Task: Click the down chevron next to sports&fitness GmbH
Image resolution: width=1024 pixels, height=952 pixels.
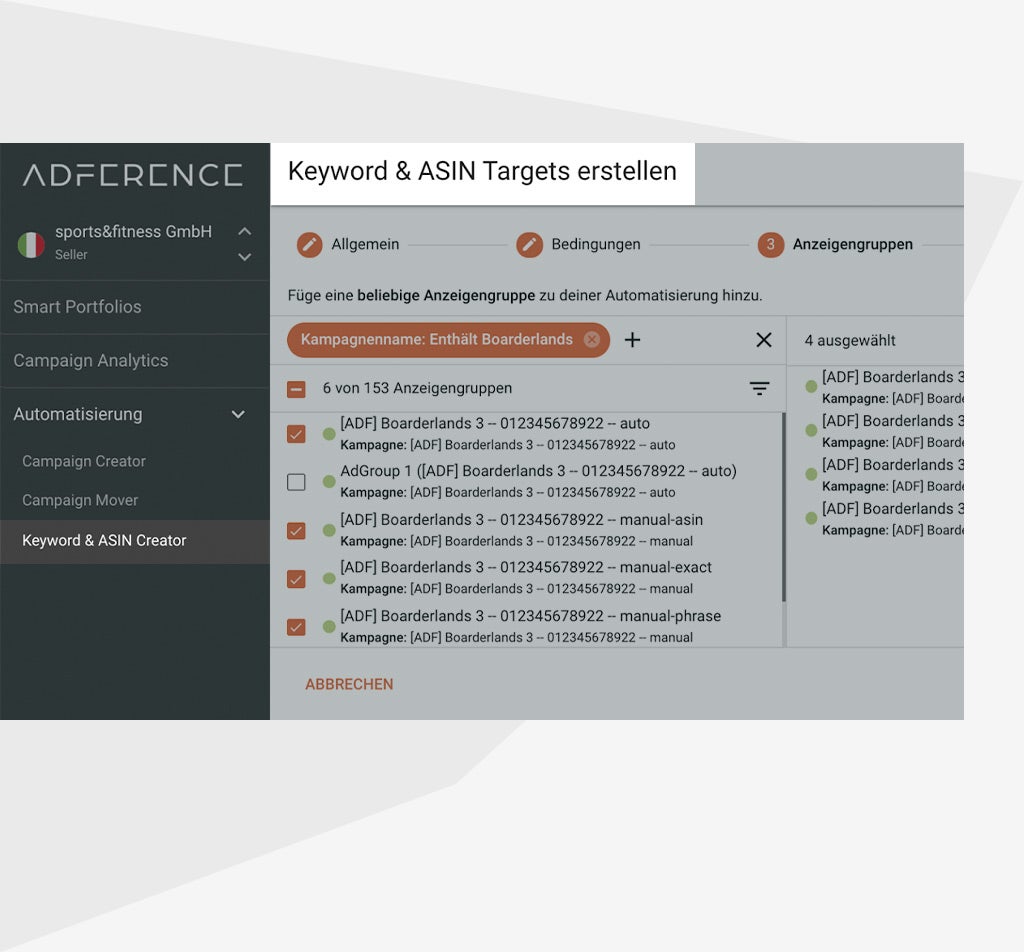Action: click(x=244, y=257)
